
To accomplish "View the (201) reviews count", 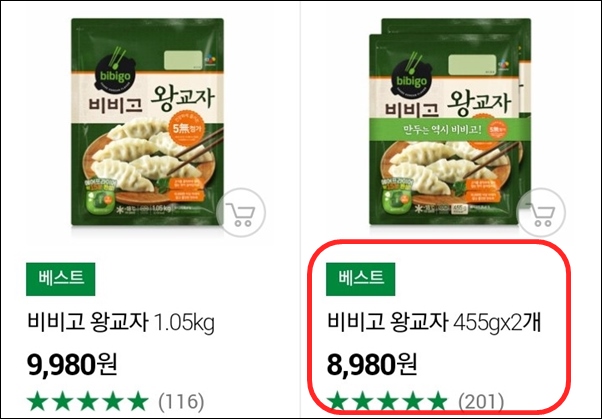I will pyautogui.click(x=481, y=402).
